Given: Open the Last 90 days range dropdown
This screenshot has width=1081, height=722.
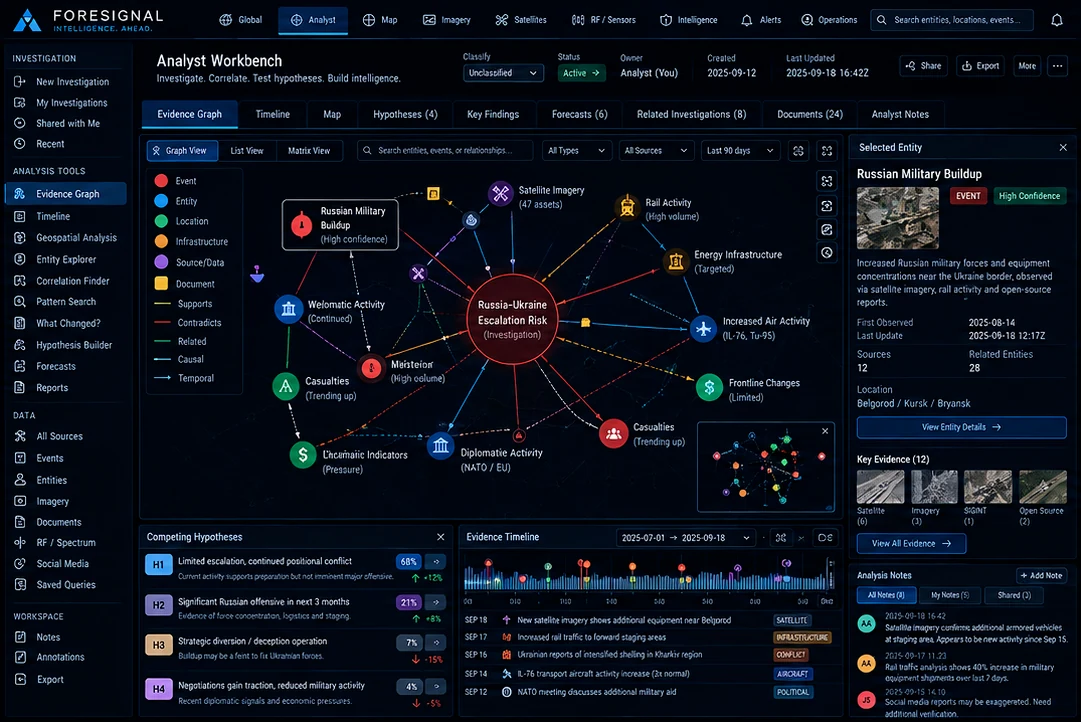Looking at the screenshot, I should pos(740,150).
